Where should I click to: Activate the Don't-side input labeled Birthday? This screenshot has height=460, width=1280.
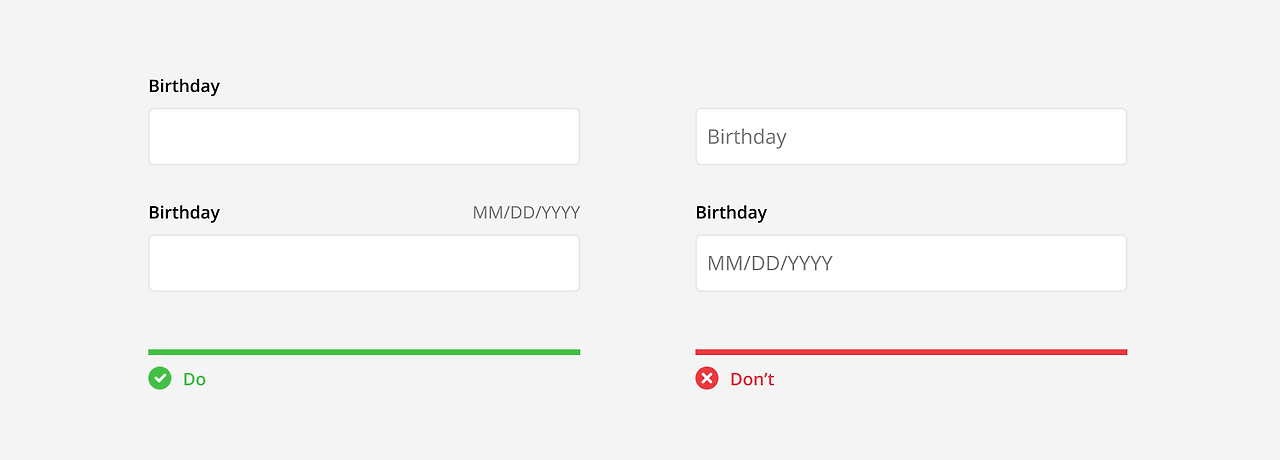pos(911,263)
